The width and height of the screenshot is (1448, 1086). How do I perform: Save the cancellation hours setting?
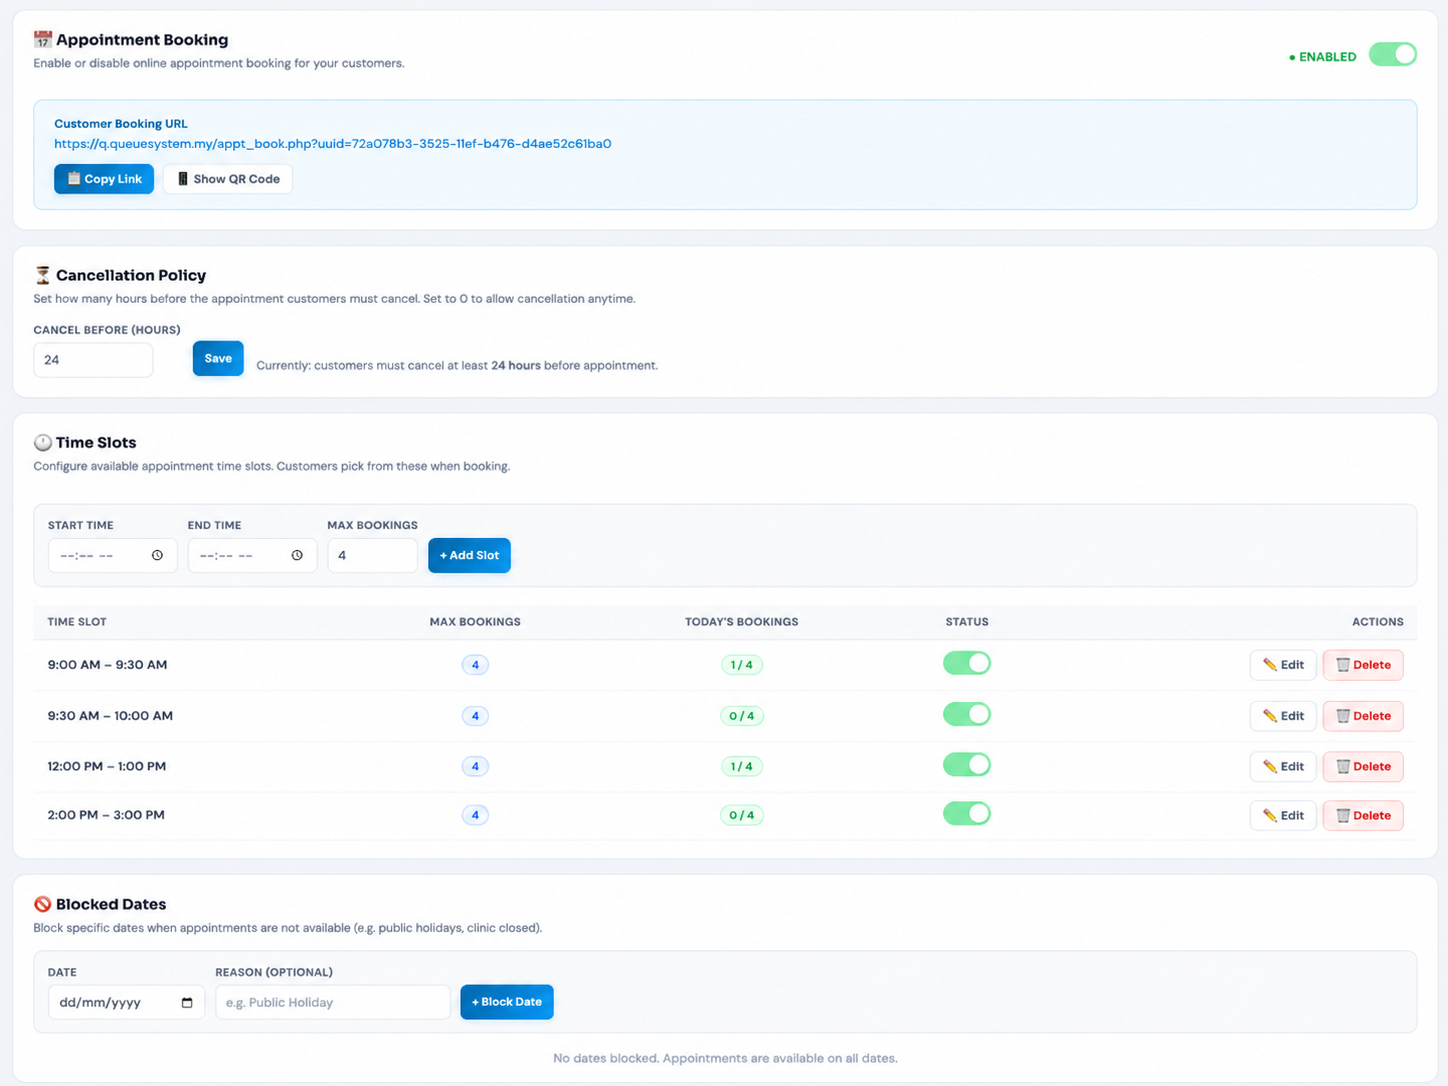point(218,358)
